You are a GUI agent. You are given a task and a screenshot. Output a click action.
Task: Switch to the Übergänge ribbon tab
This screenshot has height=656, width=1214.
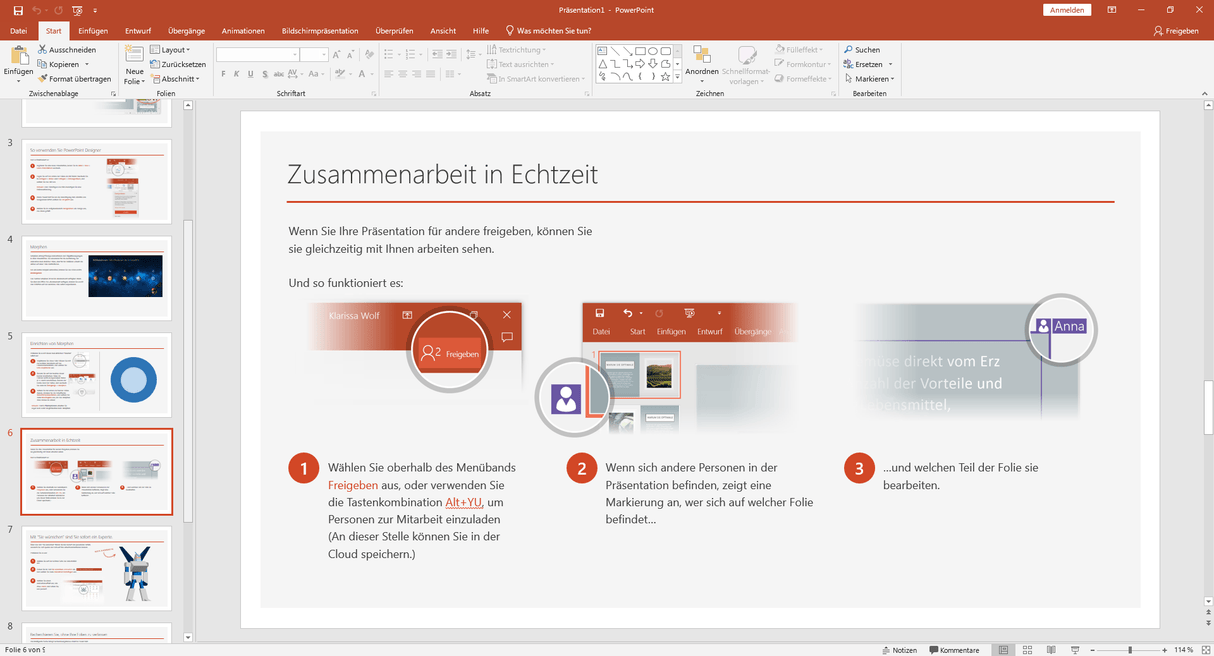(186, 31)
